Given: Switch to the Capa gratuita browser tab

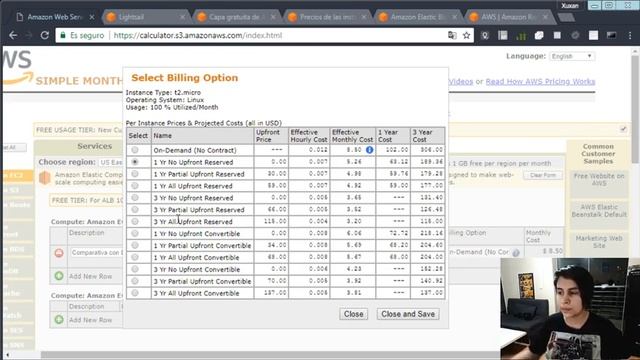Looking at the screenshot, I should tap(237, 17).
